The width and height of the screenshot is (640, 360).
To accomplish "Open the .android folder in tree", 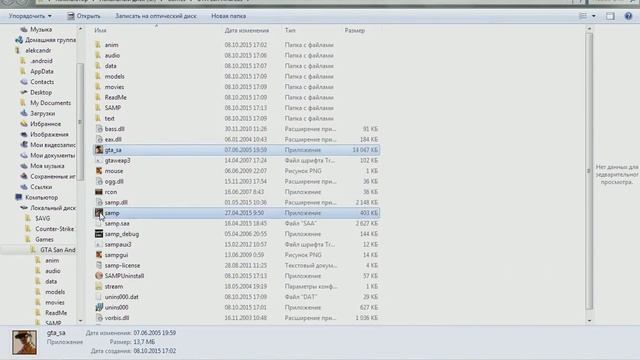I will 41,61.
